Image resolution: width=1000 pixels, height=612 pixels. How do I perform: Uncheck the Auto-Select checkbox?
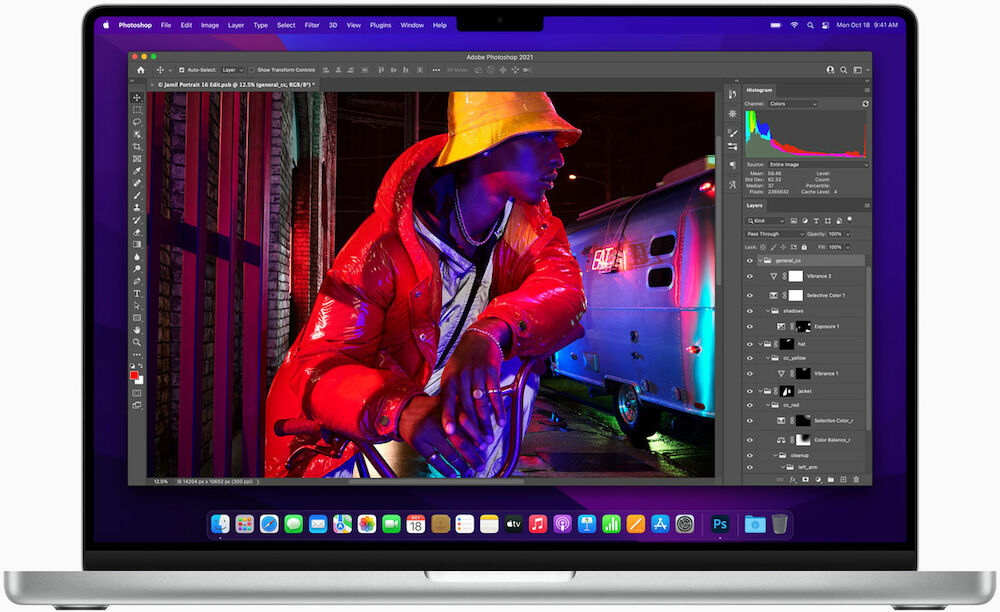[x=182, y=70]
